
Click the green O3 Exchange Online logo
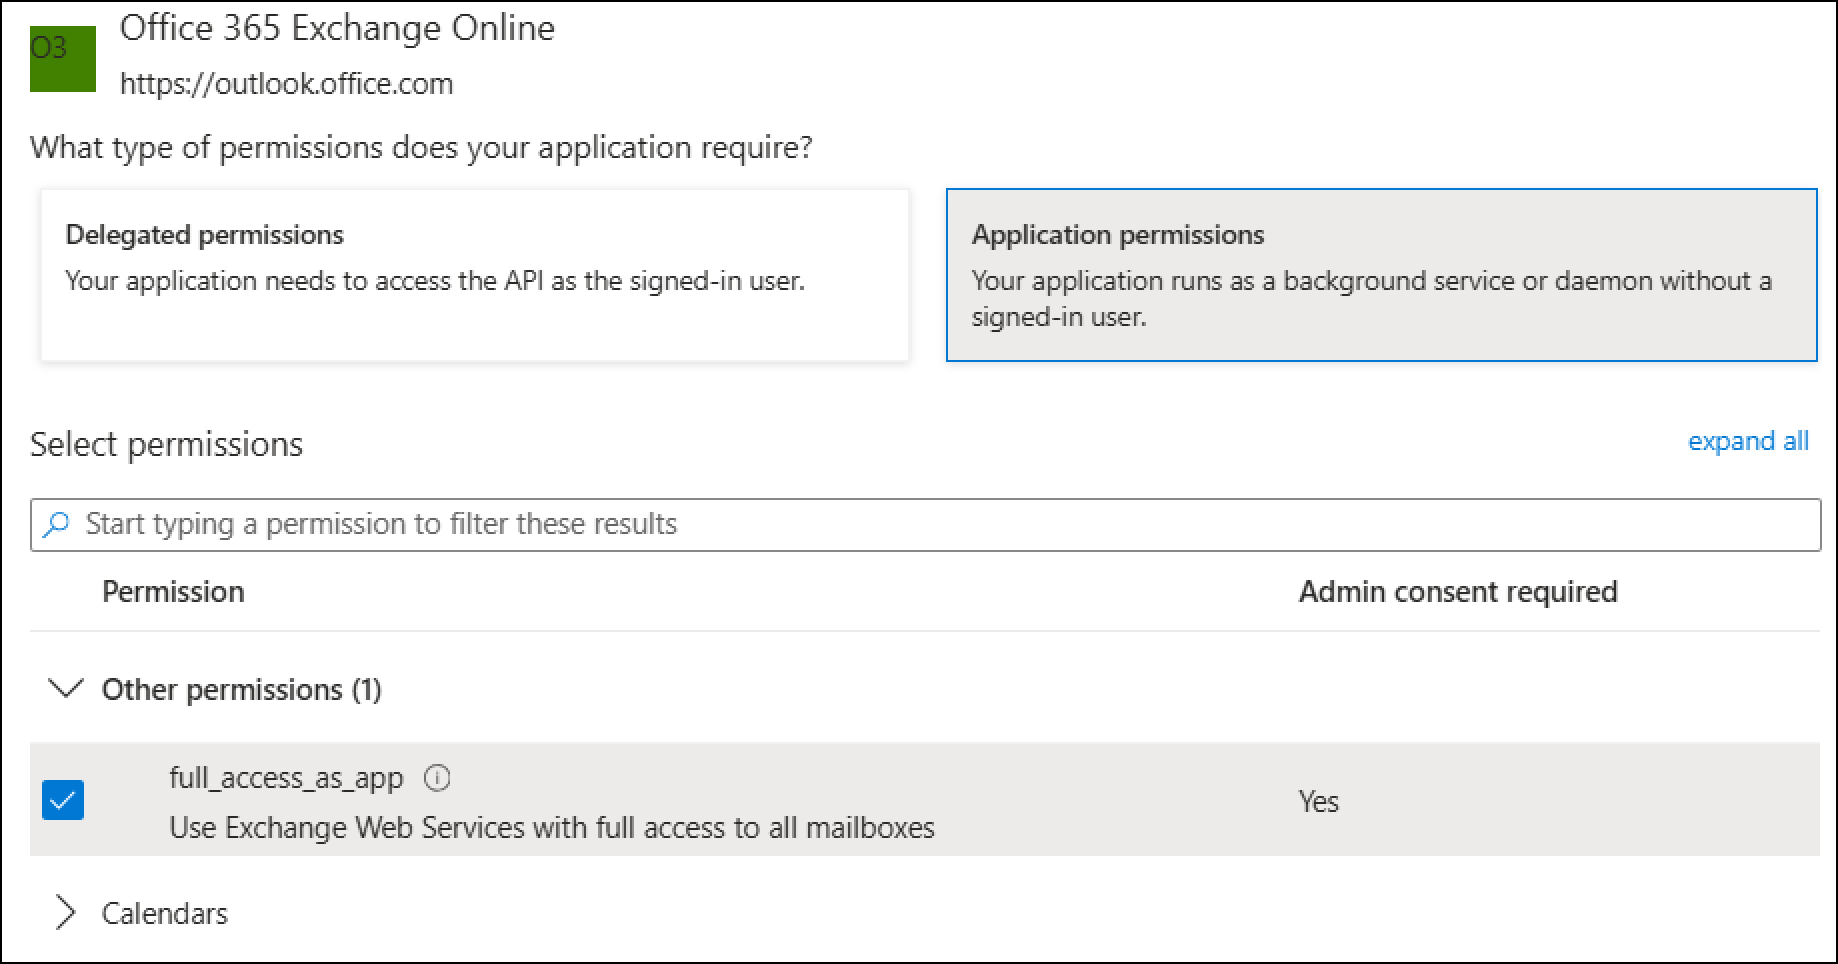pos(63,59)
